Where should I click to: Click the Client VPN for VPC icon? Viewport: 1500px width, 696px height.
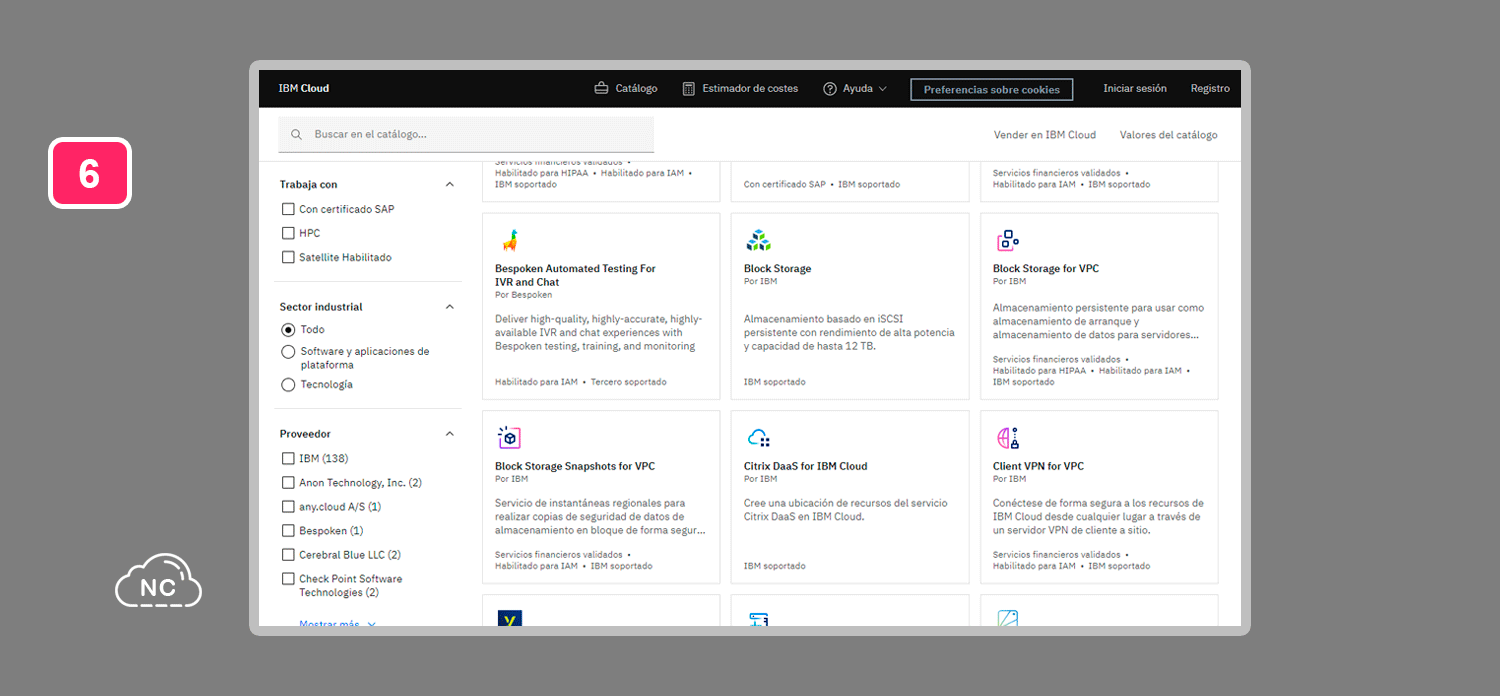click(1008, 438)
